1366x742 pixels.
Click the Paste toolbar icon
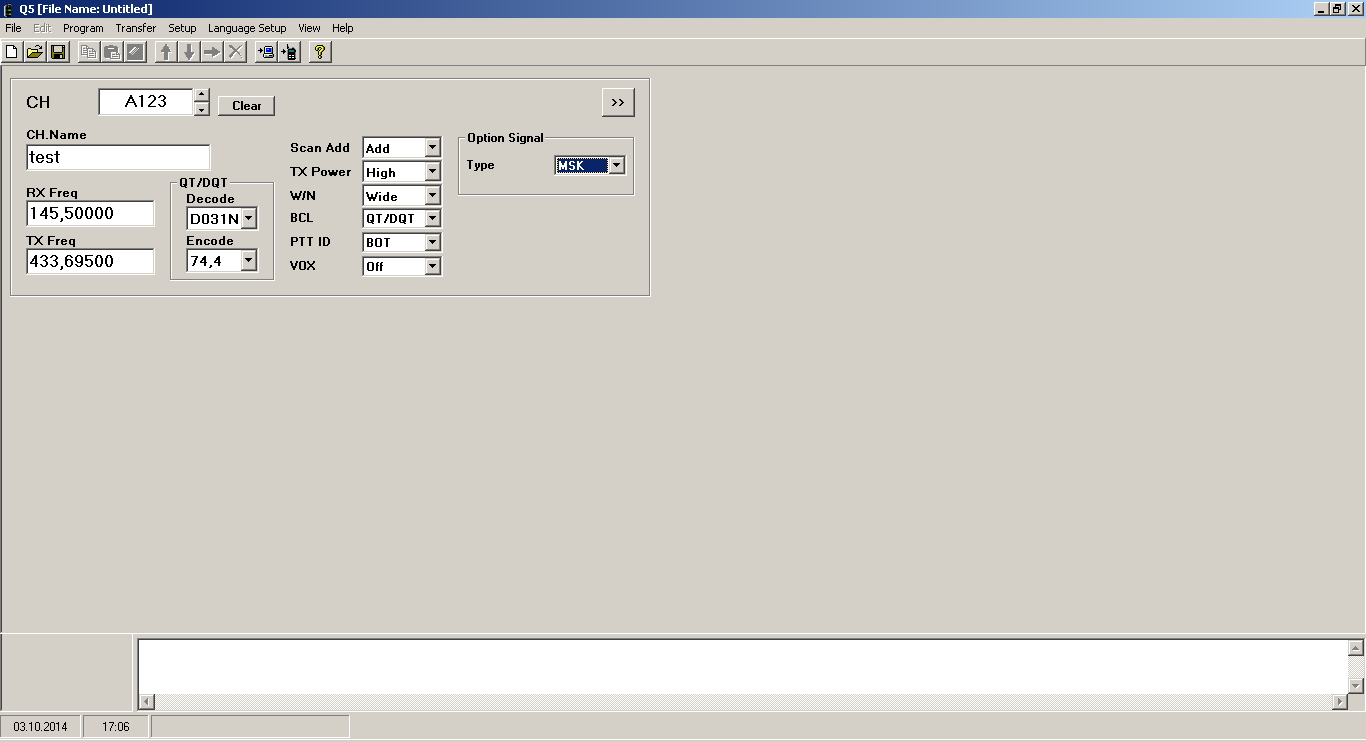click(x=112, y=52)
